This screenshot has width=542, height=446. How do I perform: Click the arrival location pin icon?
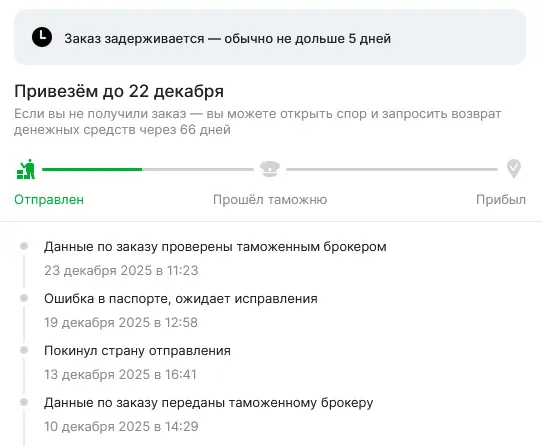[514, 168]
